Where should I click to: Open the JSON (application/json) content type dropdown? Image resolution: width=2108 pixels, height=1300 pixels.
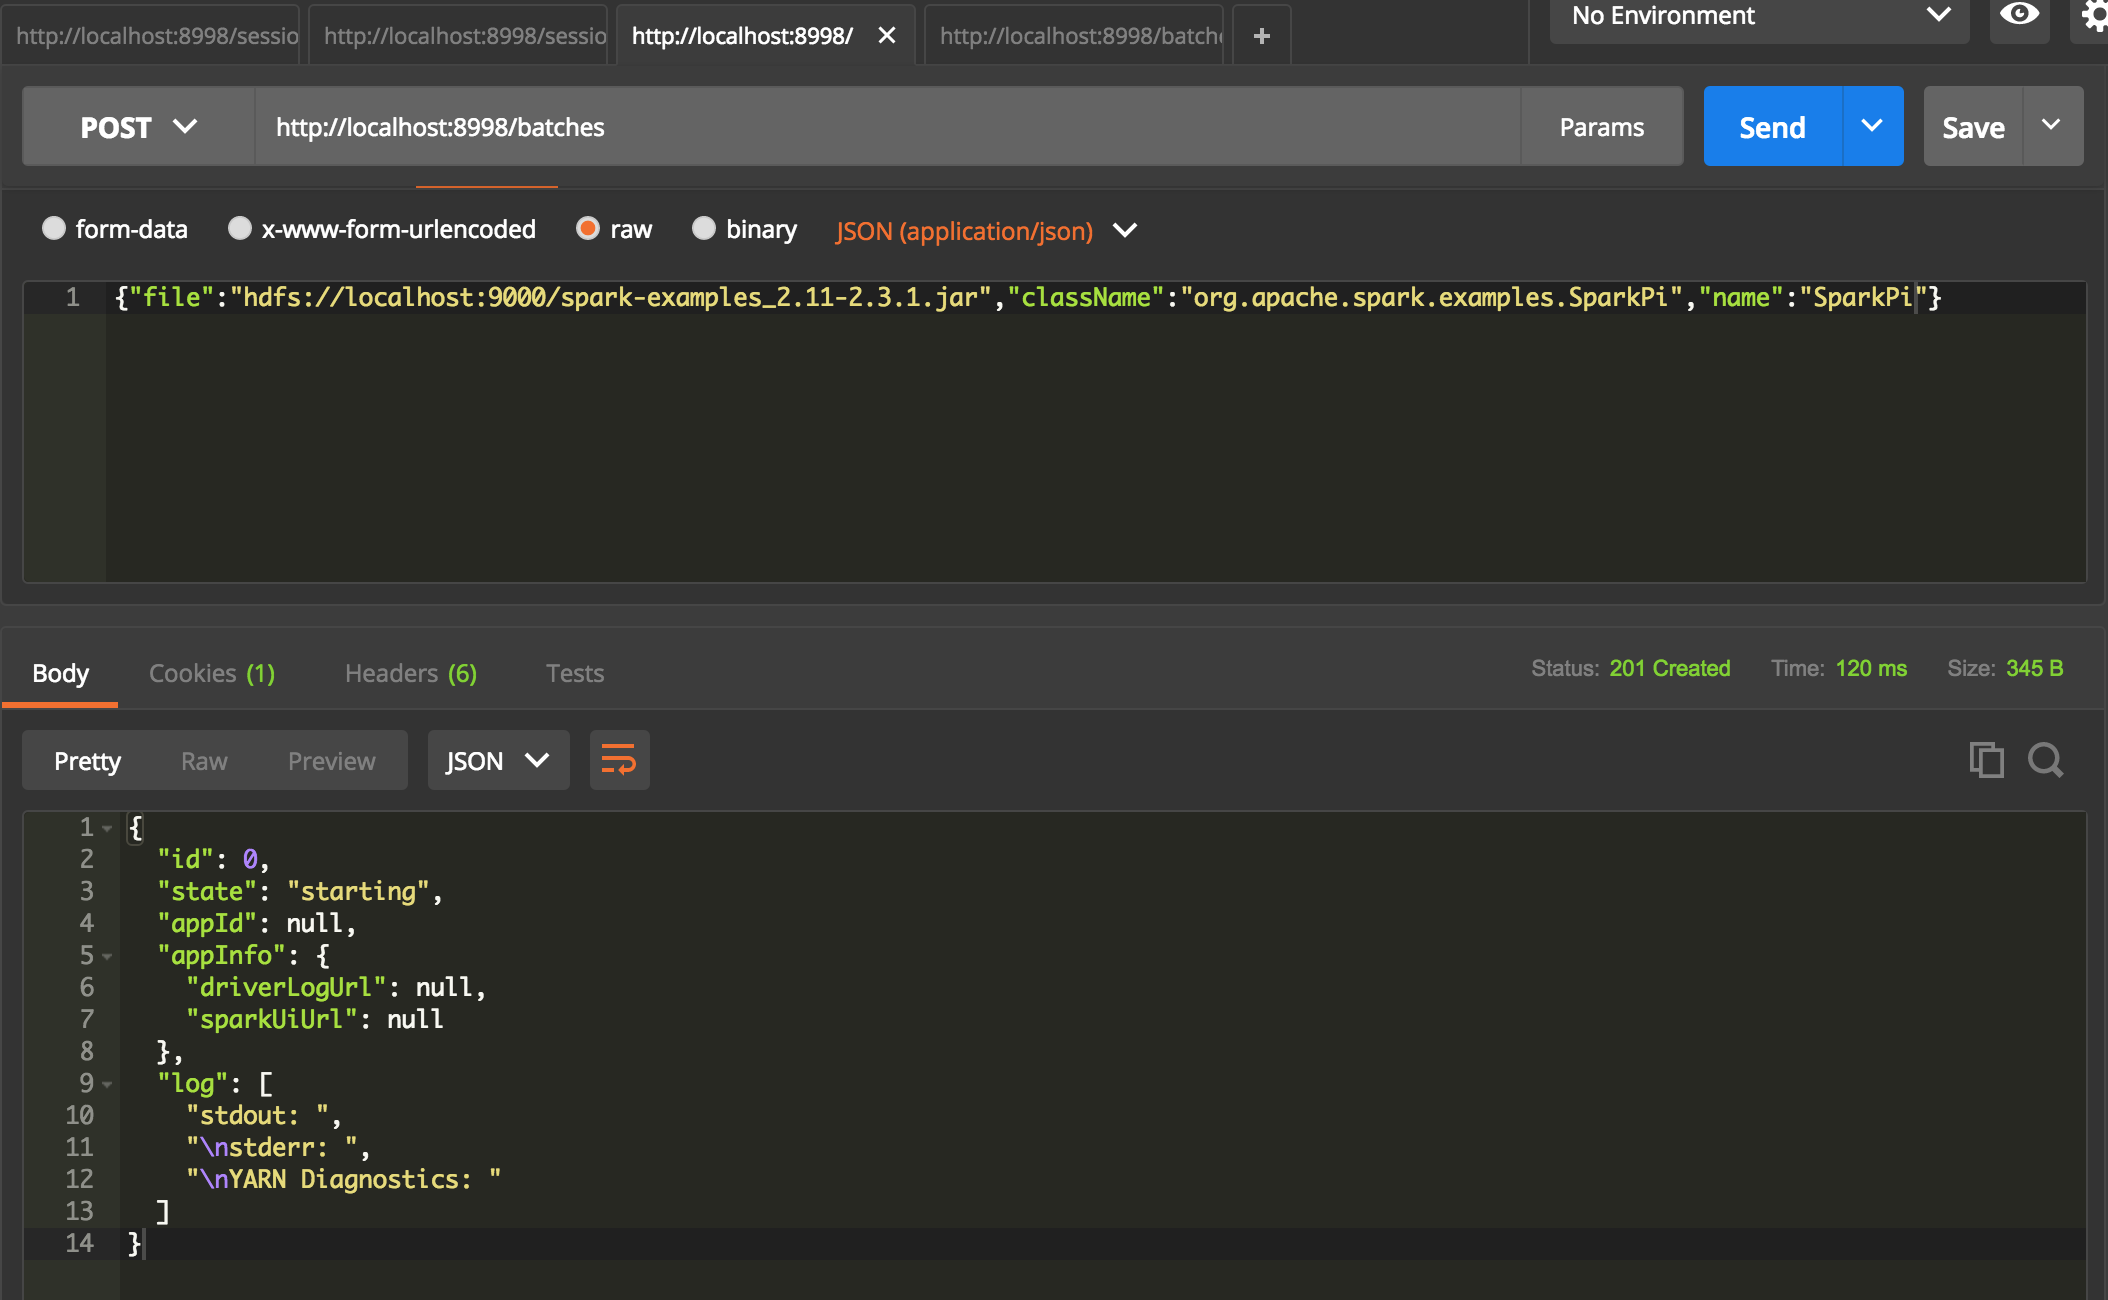pos(987,231)
